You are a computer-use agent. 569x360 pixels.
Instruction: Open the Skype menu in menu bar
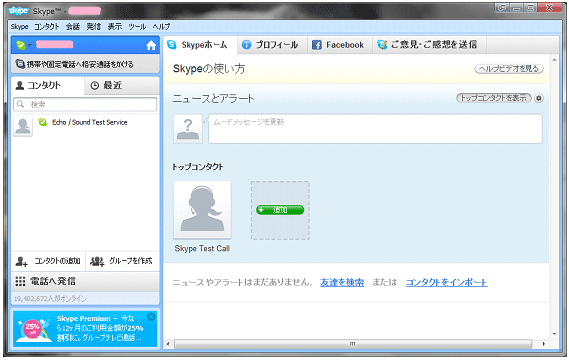19,26
